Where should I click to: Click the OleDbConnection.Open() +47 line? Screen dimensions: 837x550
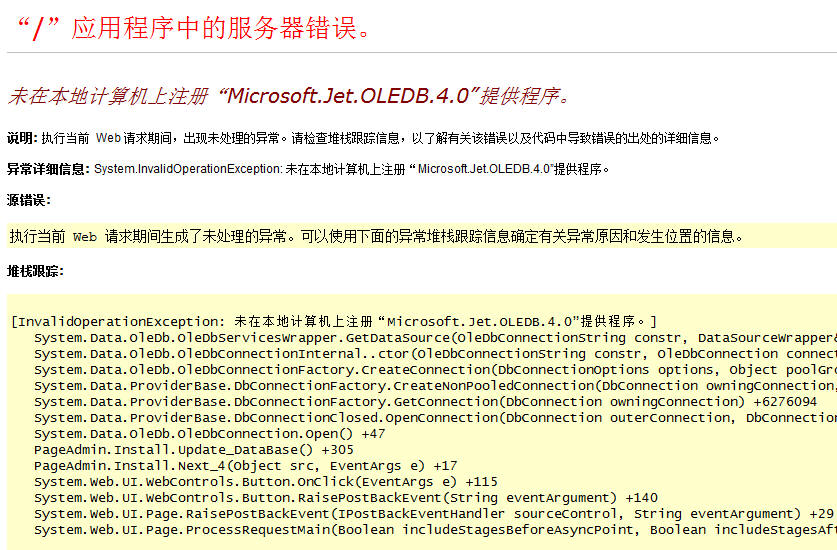209,433
